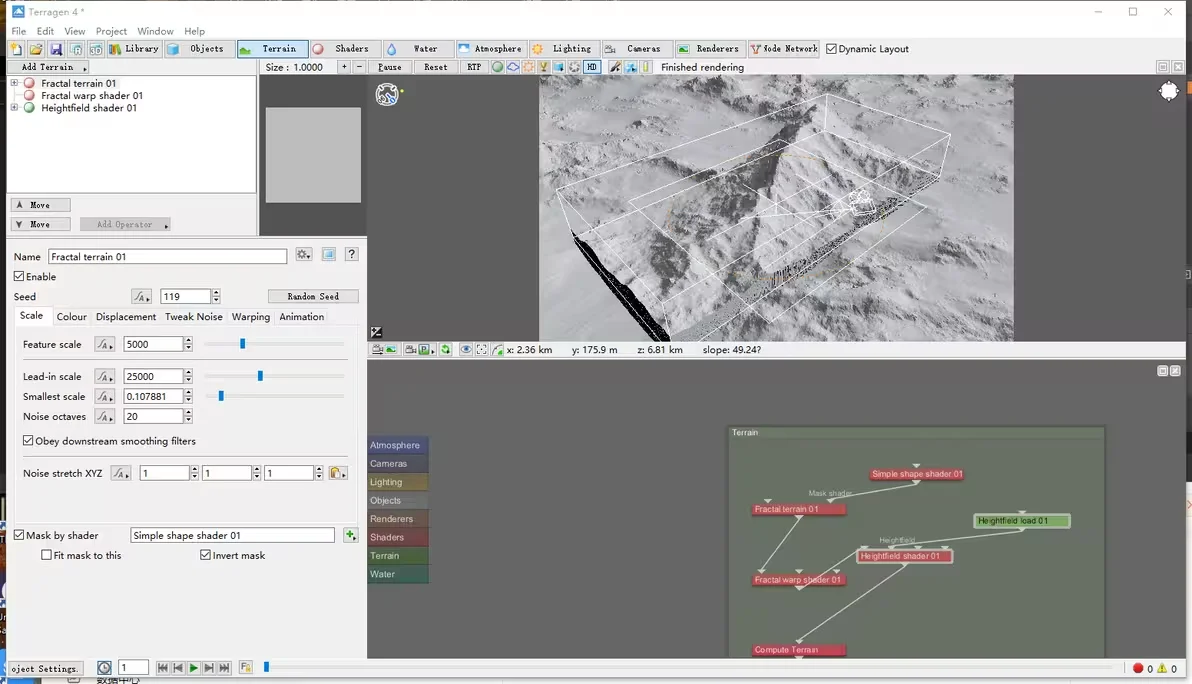
Task: Open the Add Terrain dropdown menu
Action: tap(47, 67)
